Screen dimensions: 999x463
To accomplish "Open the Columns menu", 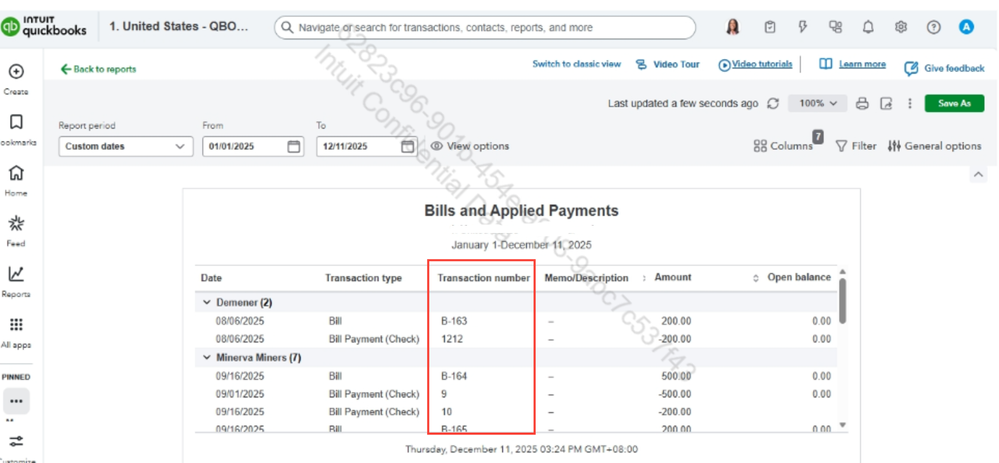I will 784,146.
